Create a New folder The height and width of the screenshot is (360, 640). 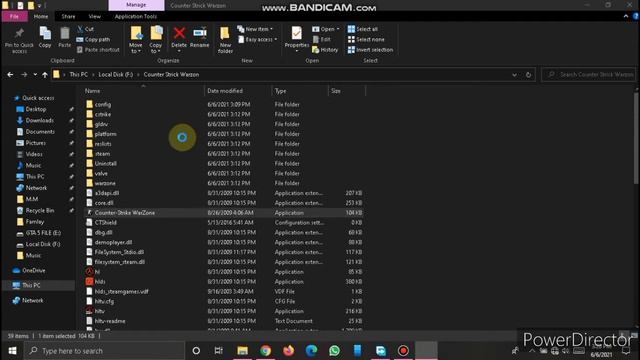tap(225, 40)
